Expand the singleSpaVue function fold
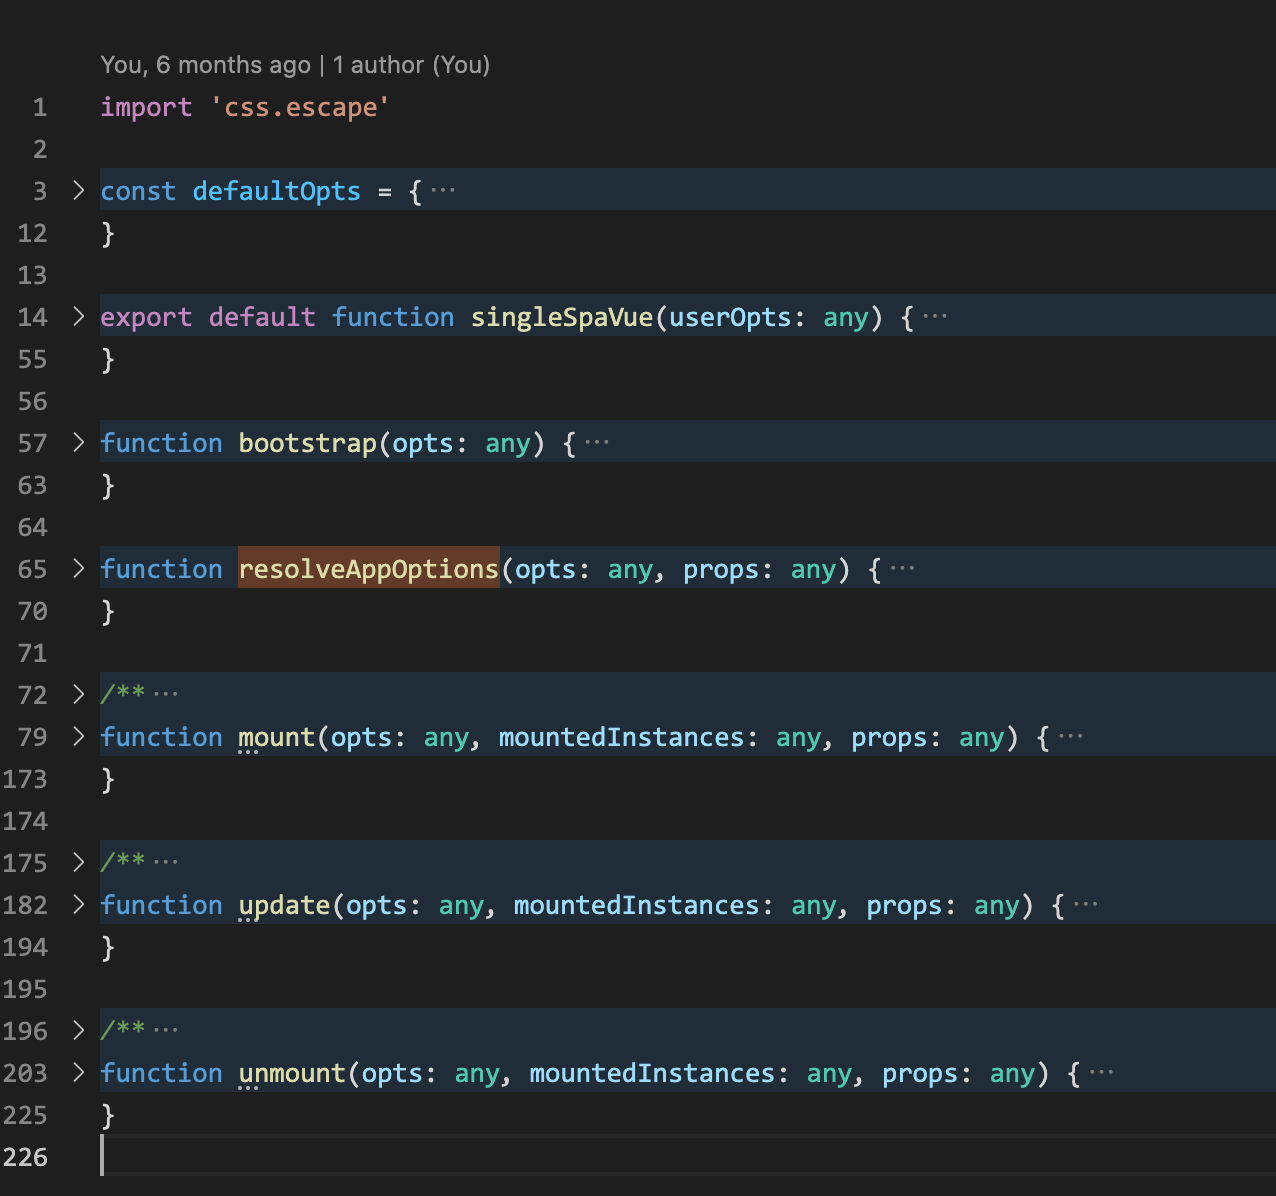This screenshot has height=1196, width=1276. [x=79, y=316]
